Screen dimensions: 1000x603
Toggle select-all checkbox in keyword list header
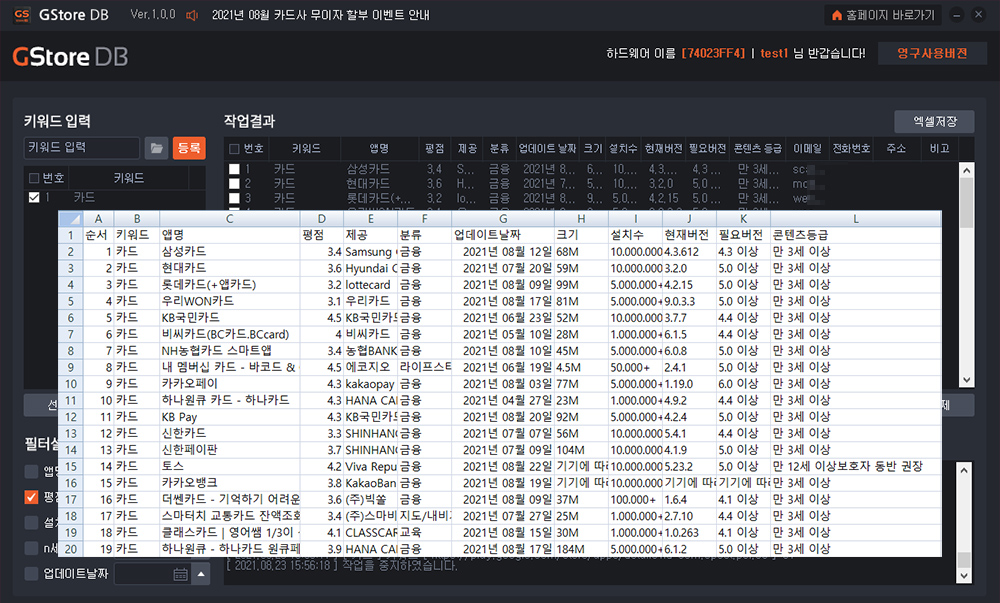point(34,178)
